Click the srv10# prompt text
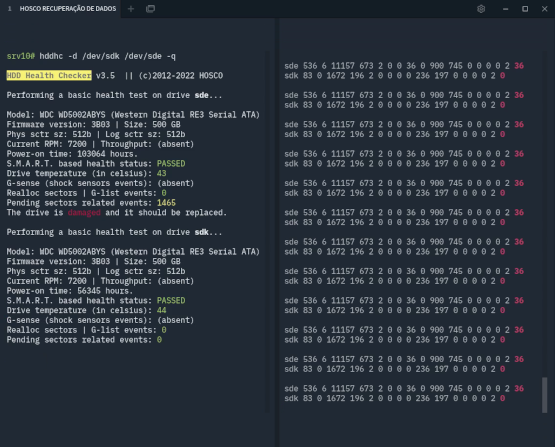 click(x=21, y=56)
